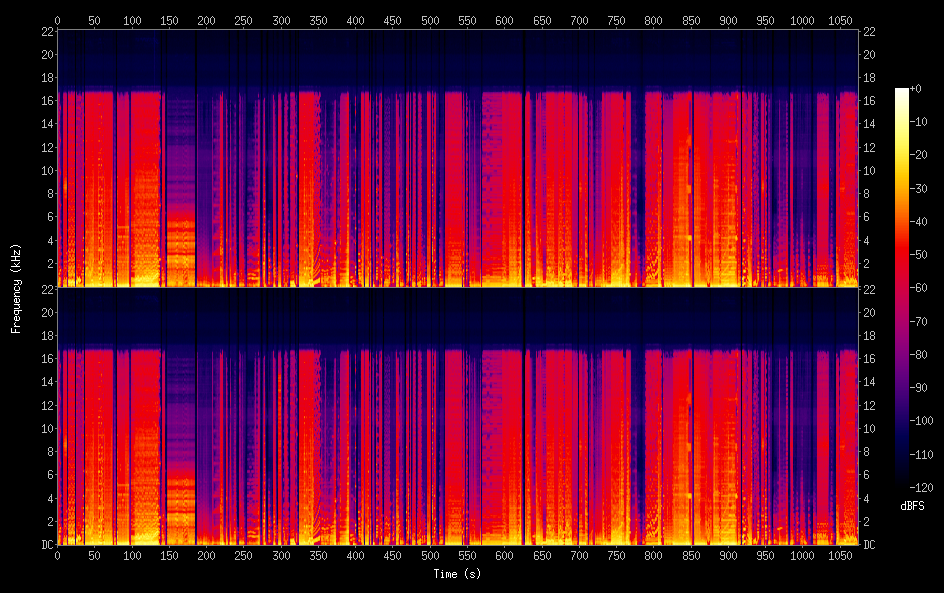944x593 pixels.
Task: Click the lower channel spectrogram near 900 seconds
Action: 727,440
